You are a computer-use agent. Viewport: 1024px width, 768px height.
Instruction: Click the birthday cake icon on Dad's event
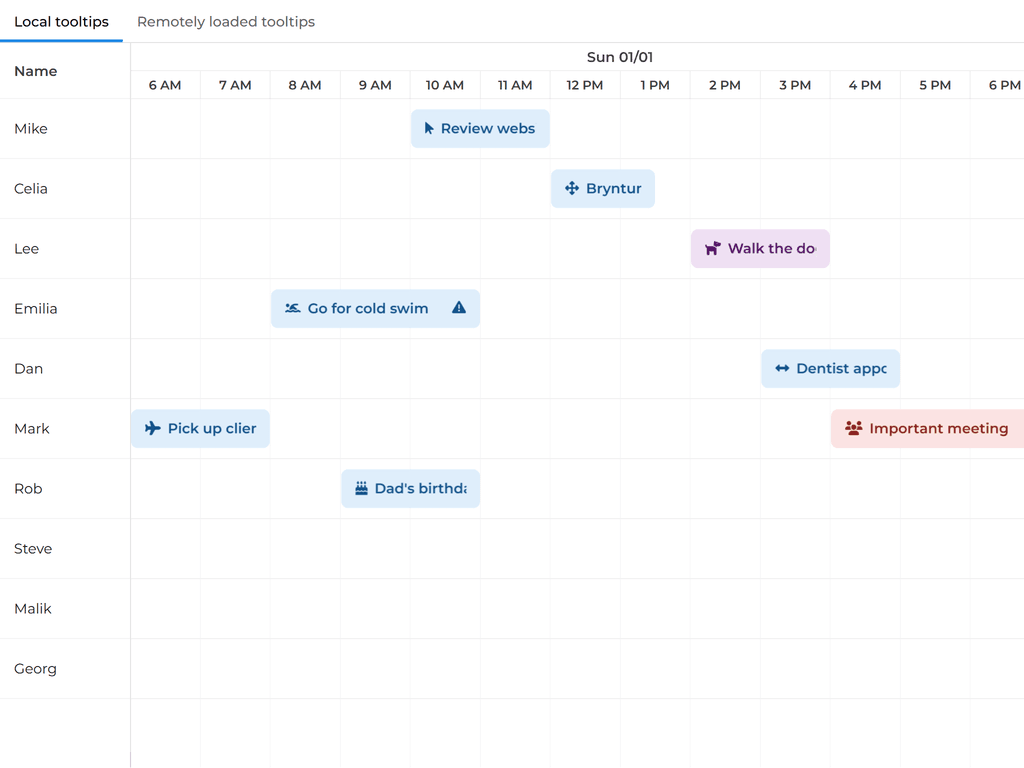tap(361, 489)
